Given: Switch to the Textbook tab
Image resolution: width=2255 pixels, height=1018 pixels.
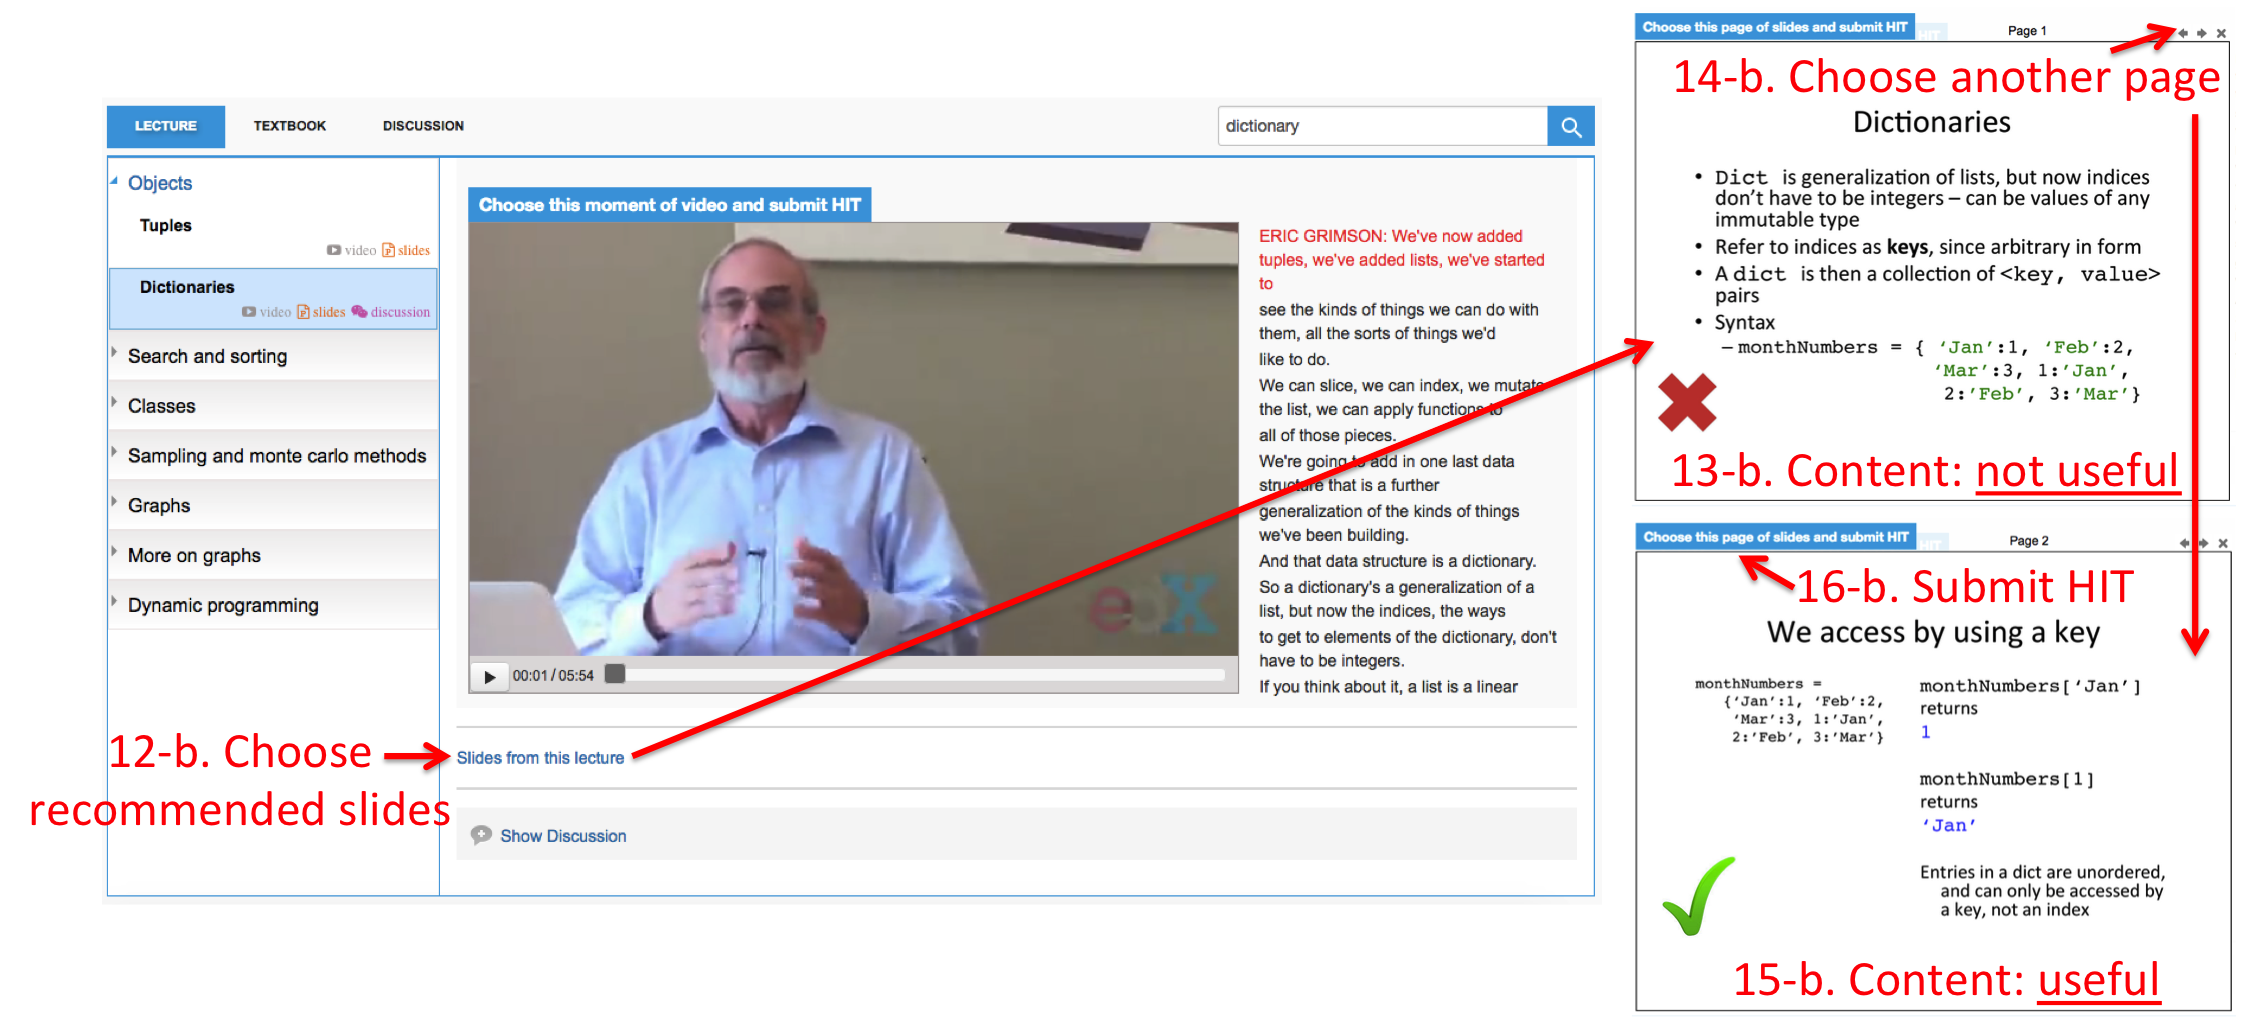Looking at the screenshot, I should (289, 126).
